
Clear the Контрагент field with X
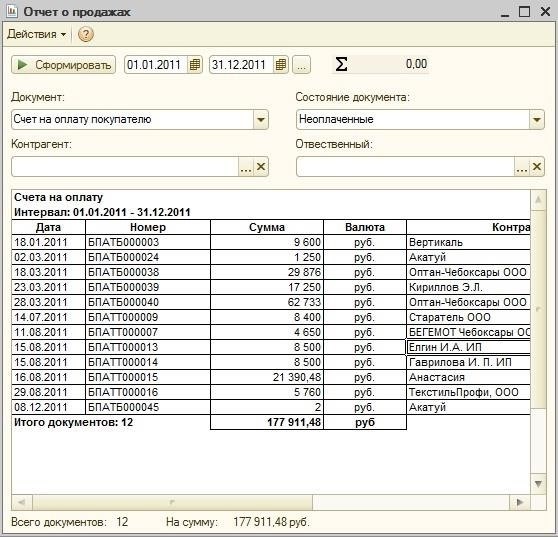click(261, 167)
